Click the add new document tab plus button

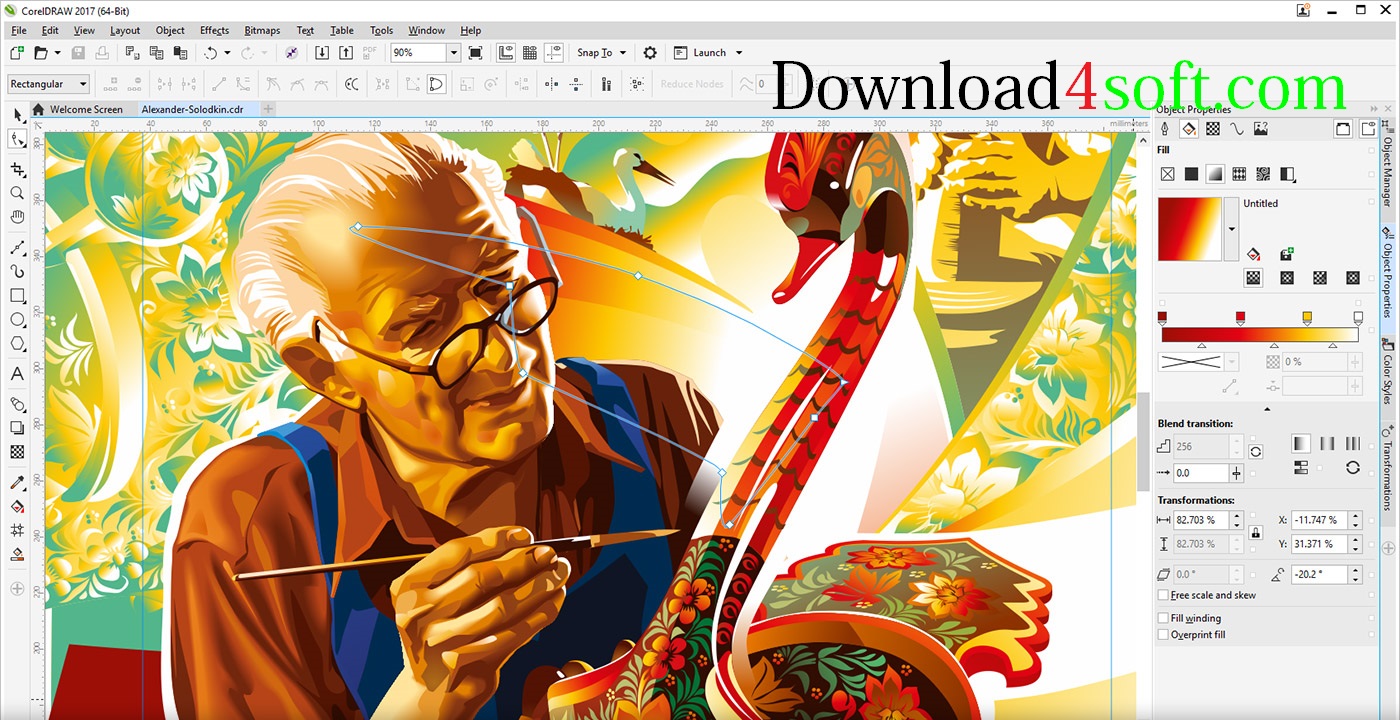(x=268, y=109)
